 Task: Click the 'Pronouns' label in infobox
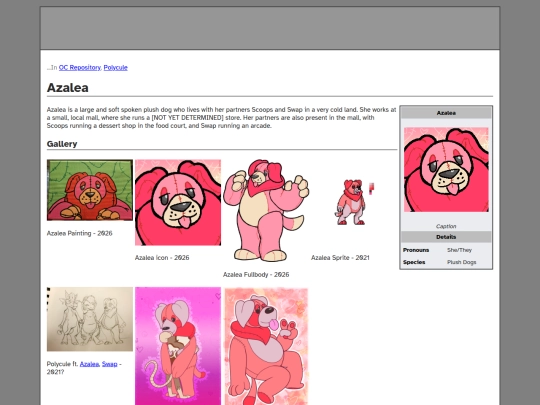[416, 250]
